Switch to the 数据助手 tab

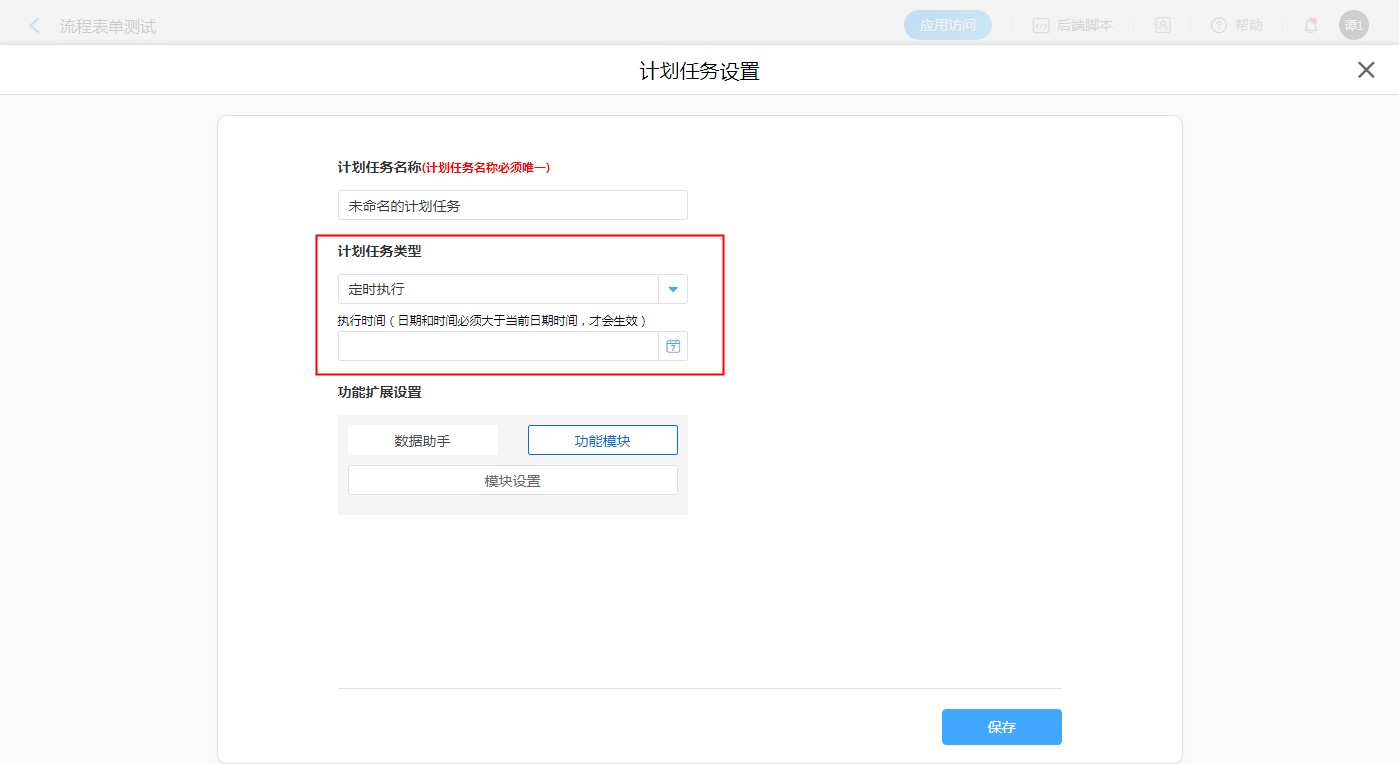click(423, 440)
